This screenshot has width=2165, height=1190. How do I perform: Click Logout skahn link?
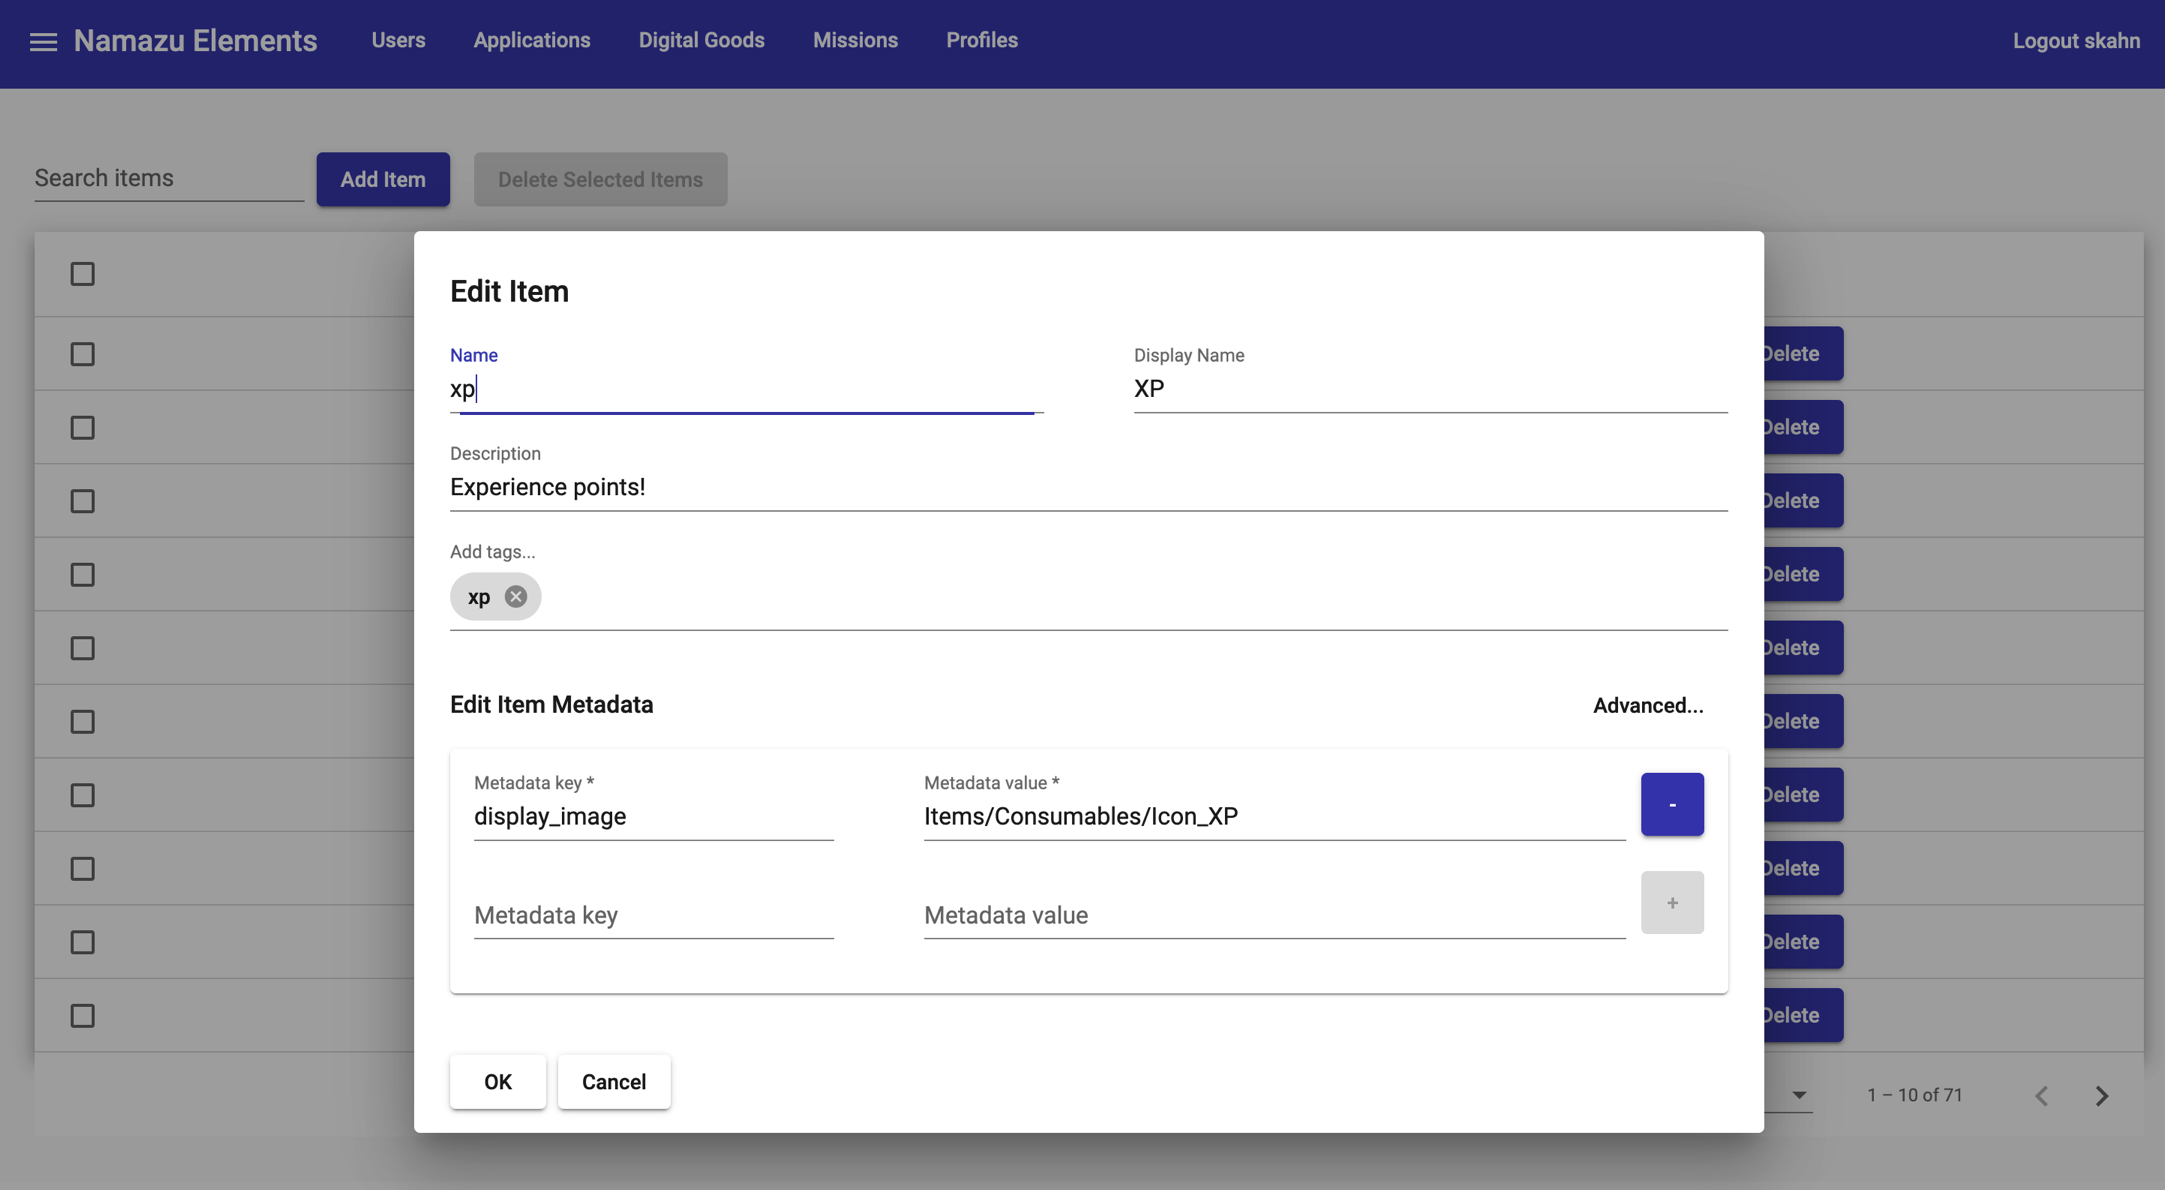pyautogui.click(x=2075, y=41)
